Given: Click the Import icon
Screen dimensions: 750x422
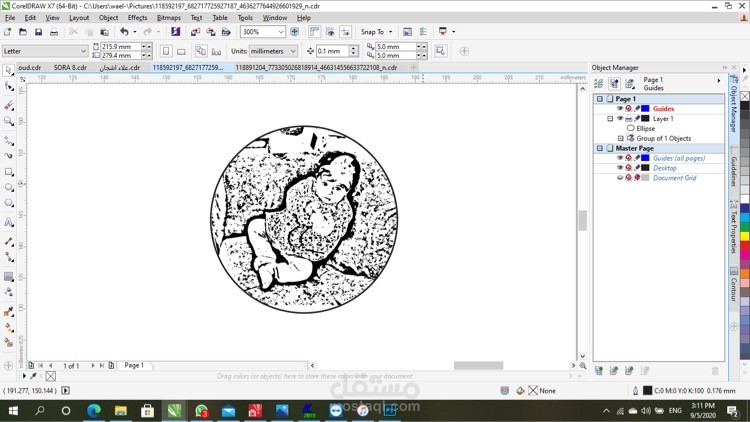Looking at the screenshot, I should (195, 32).
